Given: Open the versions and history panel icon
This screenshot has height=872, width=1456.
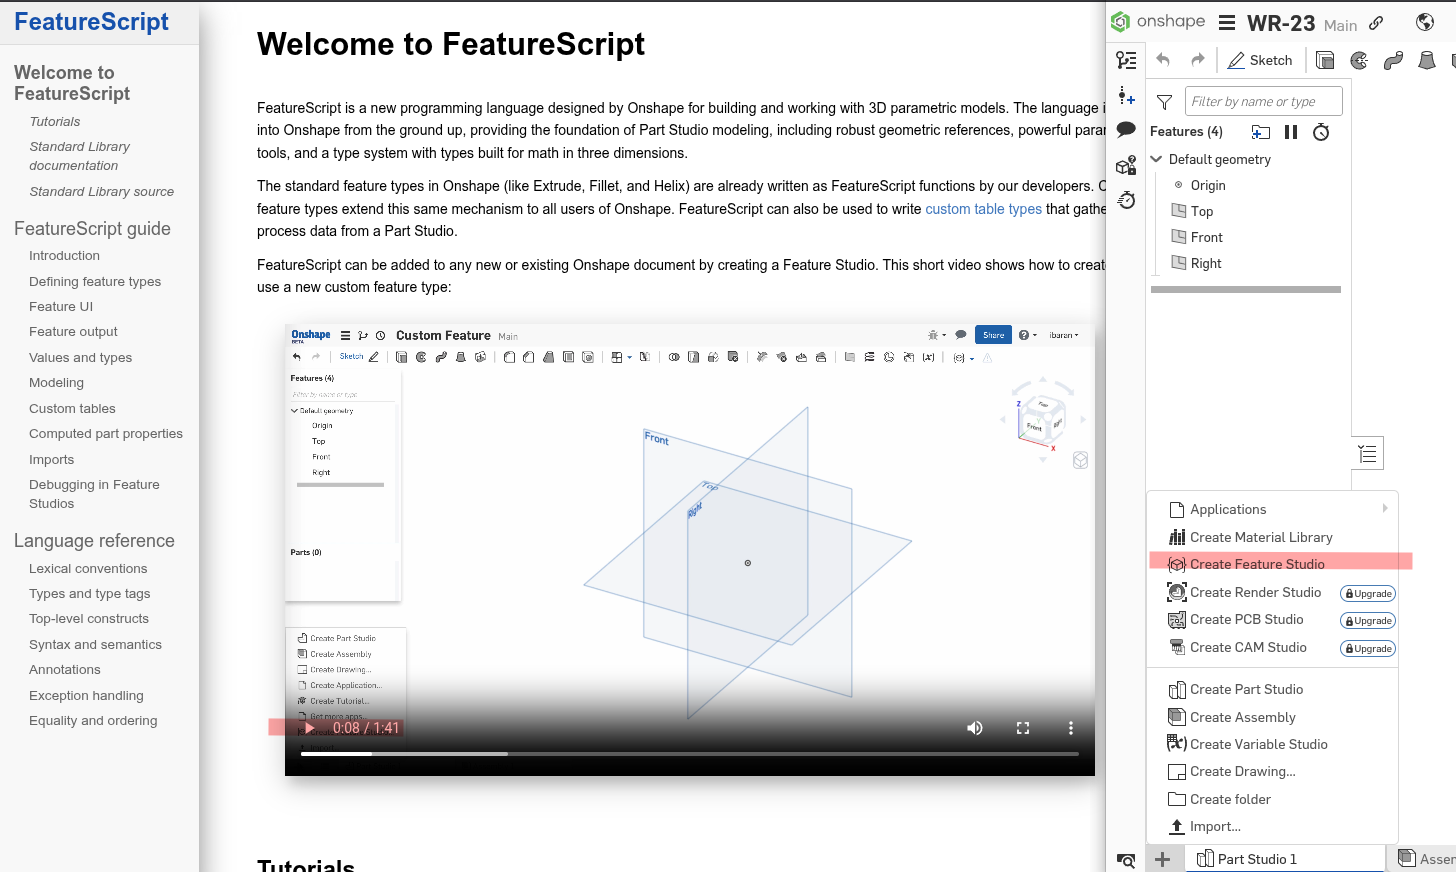Looking at the screenshot, I should click(1126, 60).
